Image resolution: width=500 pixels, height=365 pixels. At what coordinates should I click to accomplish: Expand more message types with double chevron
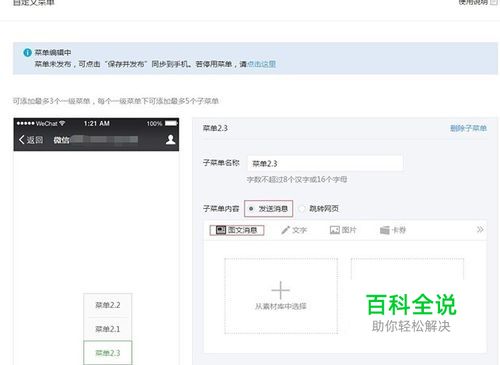(x=480, y=230)
